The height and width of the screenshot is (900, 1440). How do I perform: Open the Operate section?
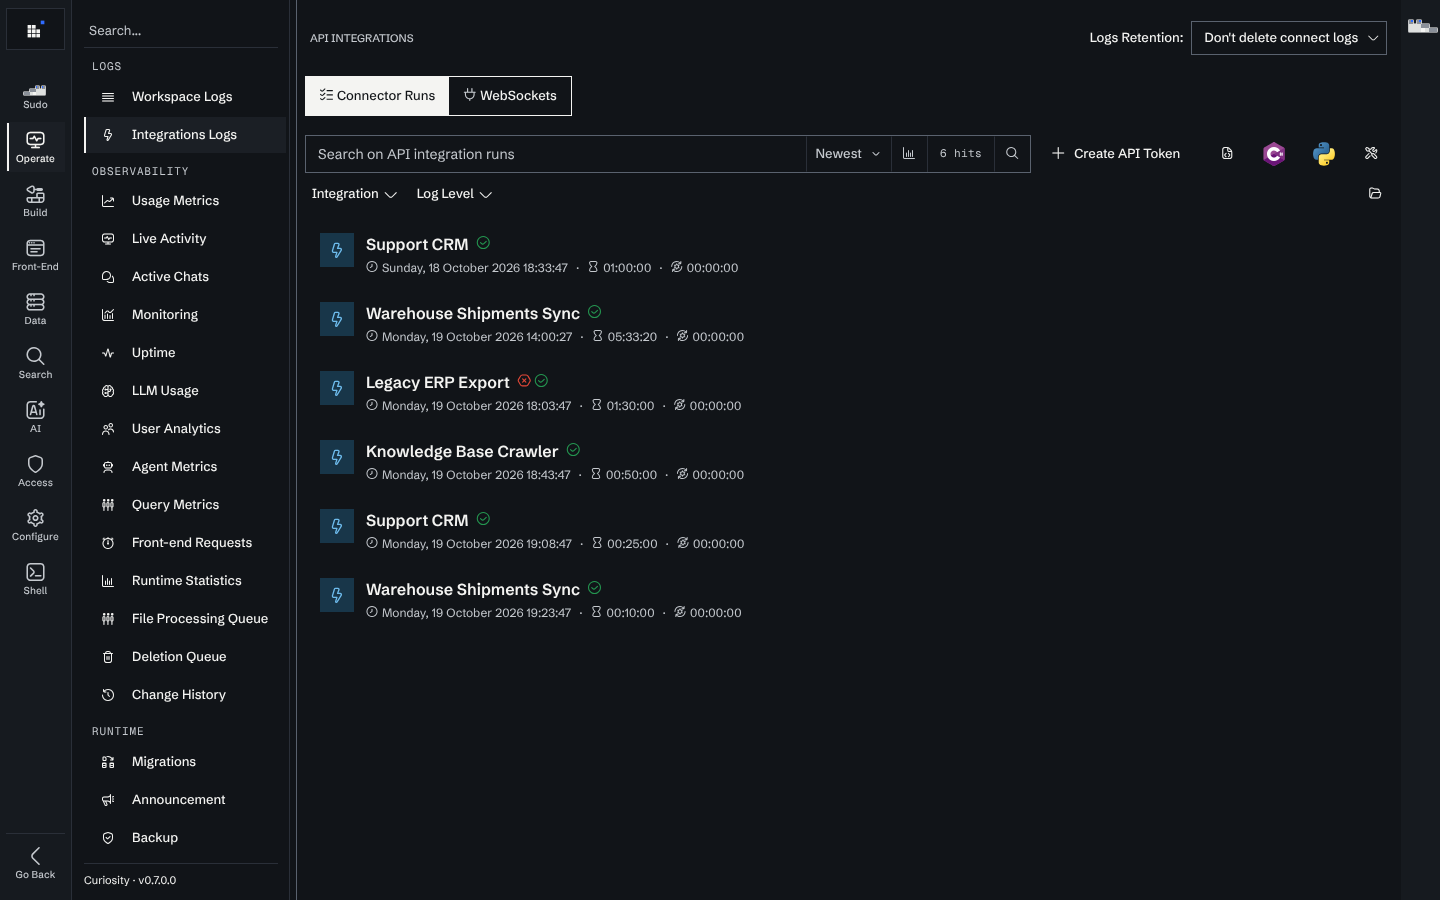[x=35, y=147]
